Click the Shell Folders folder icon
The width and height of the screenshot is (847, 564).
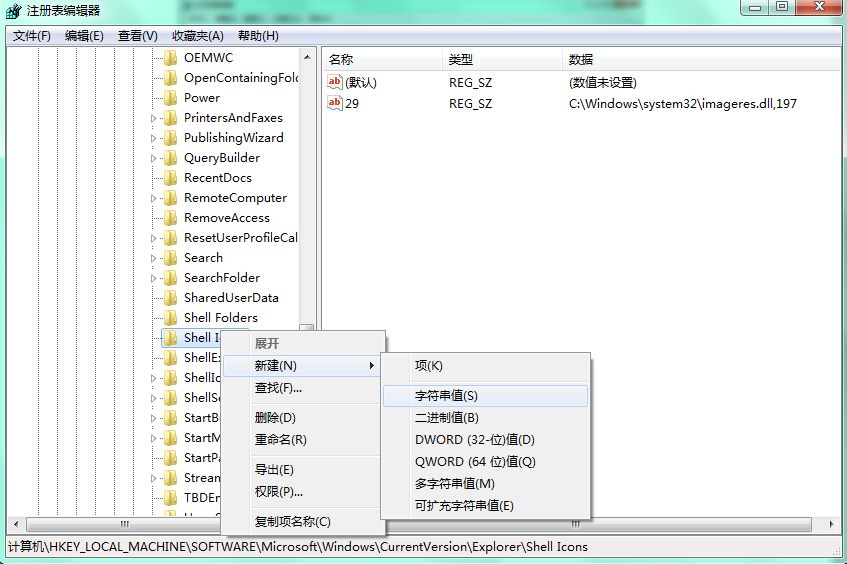click(170, 318)
